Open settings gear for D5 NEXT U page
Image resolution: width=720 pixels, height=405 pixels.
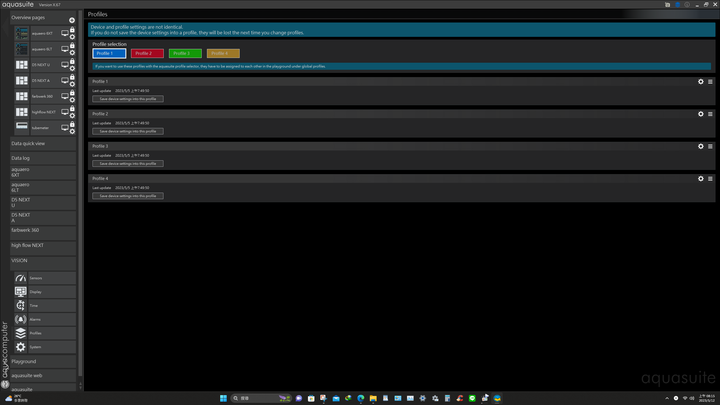pos(72,68)
